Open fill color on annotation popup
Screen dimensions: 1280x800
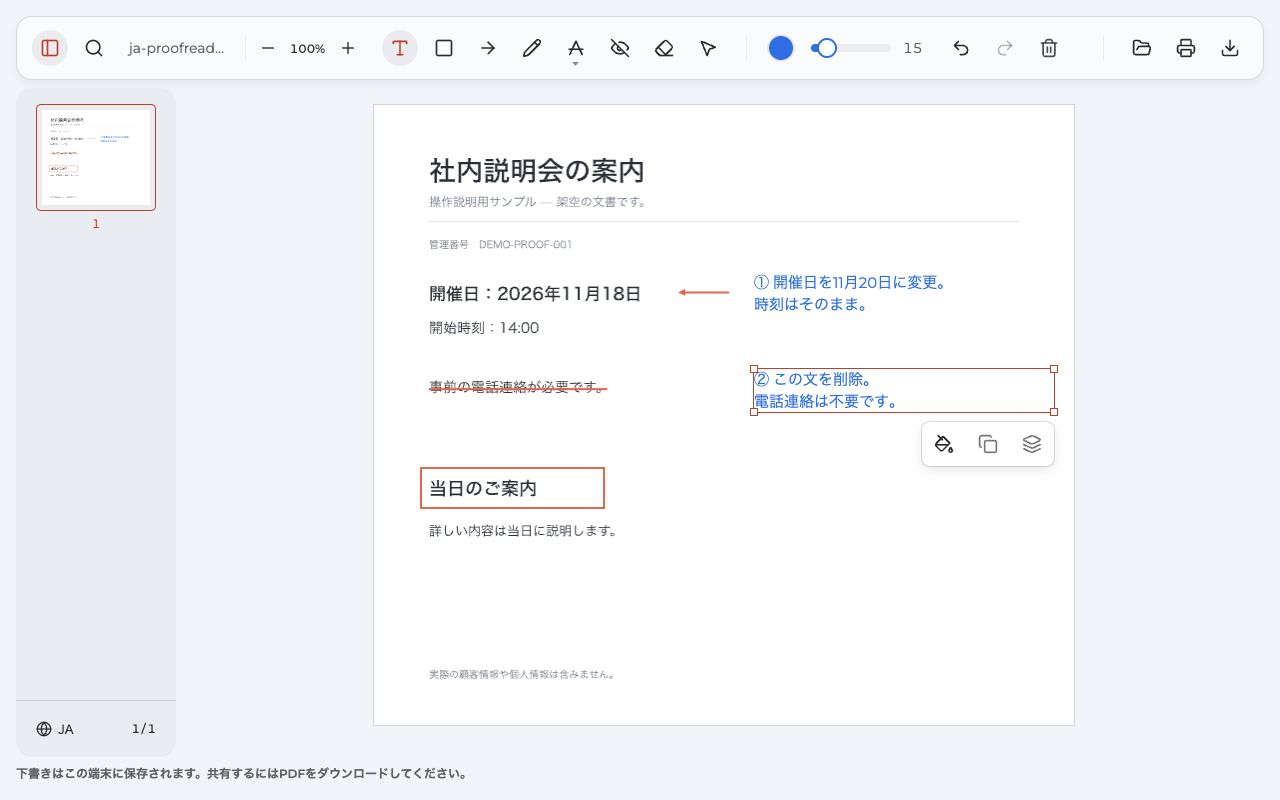944,444
